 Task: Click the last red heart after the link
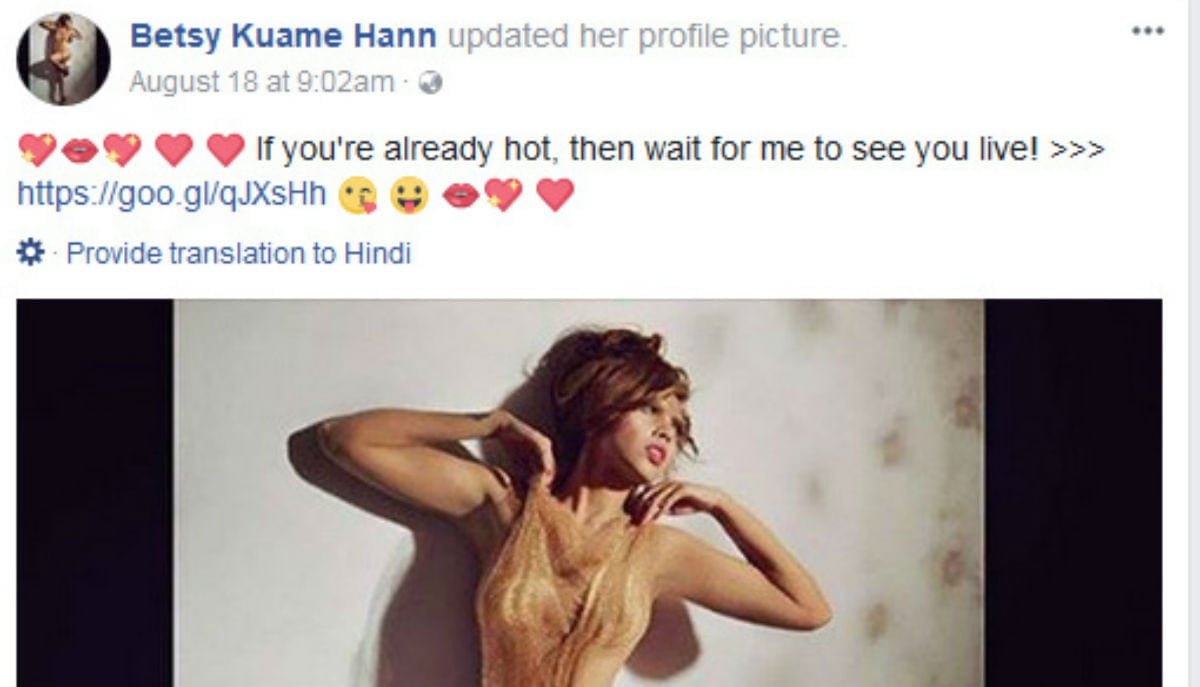(556, 195)
